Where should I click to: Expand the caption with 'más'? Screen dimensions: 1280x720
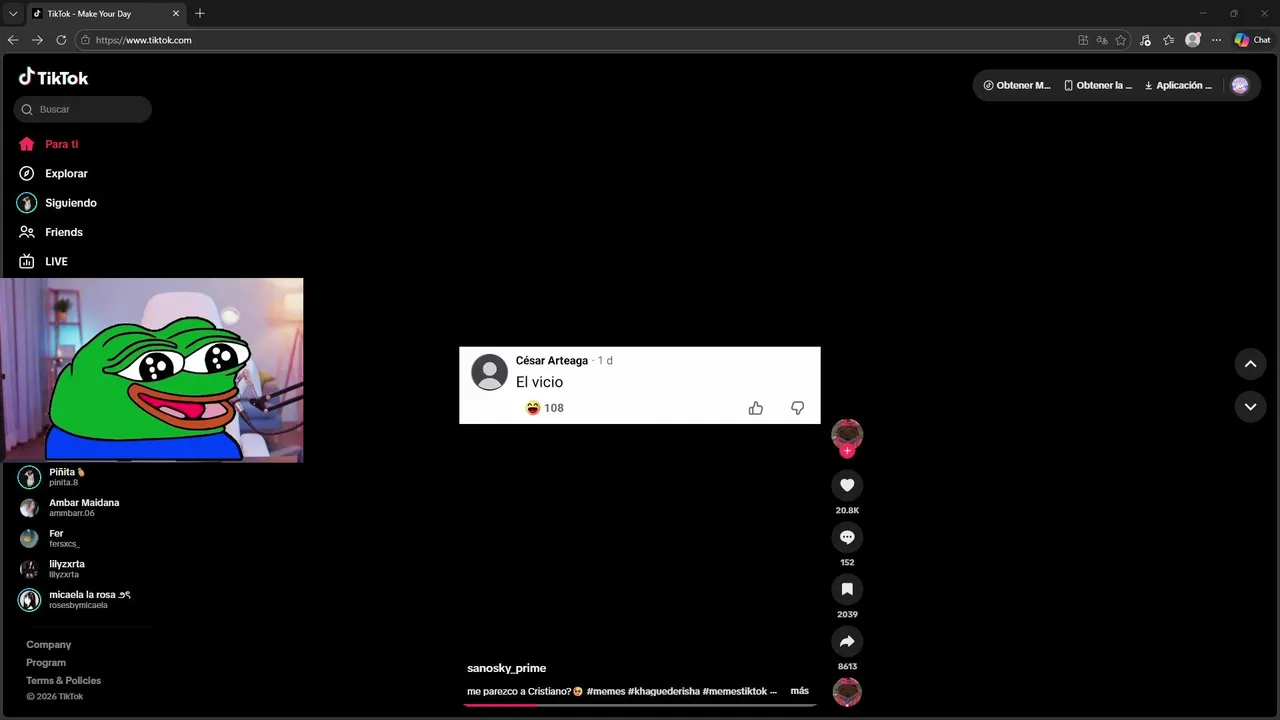point(800,691)
